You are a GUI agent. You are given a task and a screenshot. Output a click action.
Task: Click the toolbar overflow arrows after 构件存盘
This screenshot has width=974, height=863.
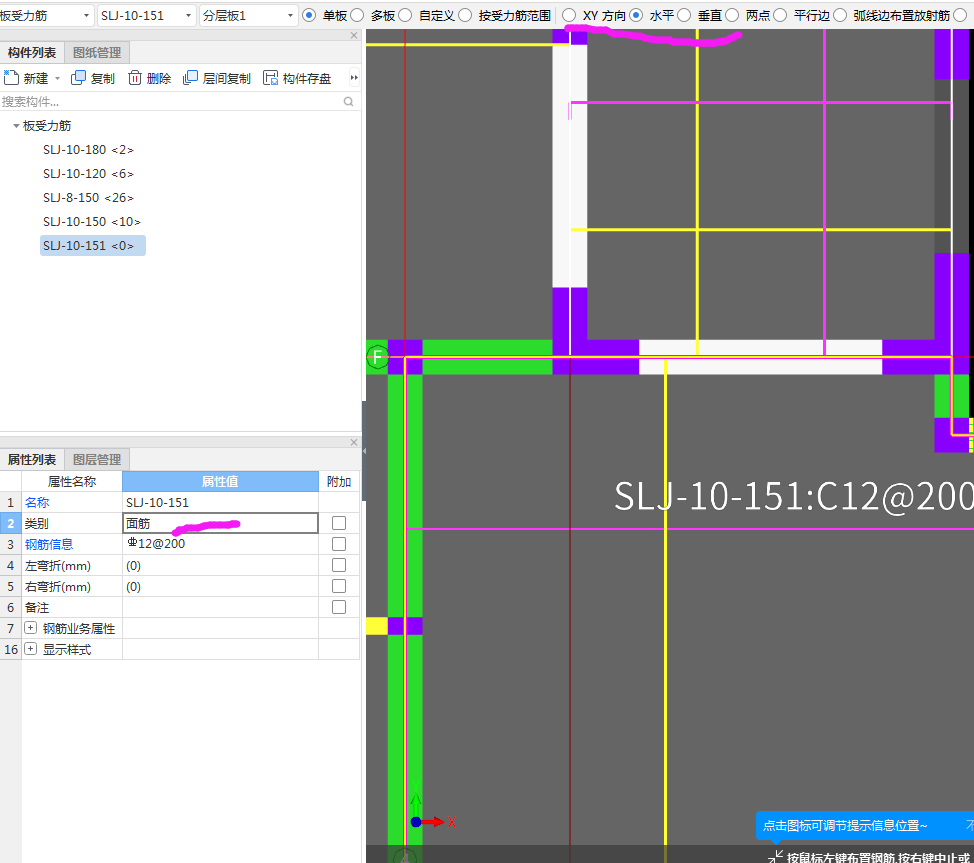[353, 78]
